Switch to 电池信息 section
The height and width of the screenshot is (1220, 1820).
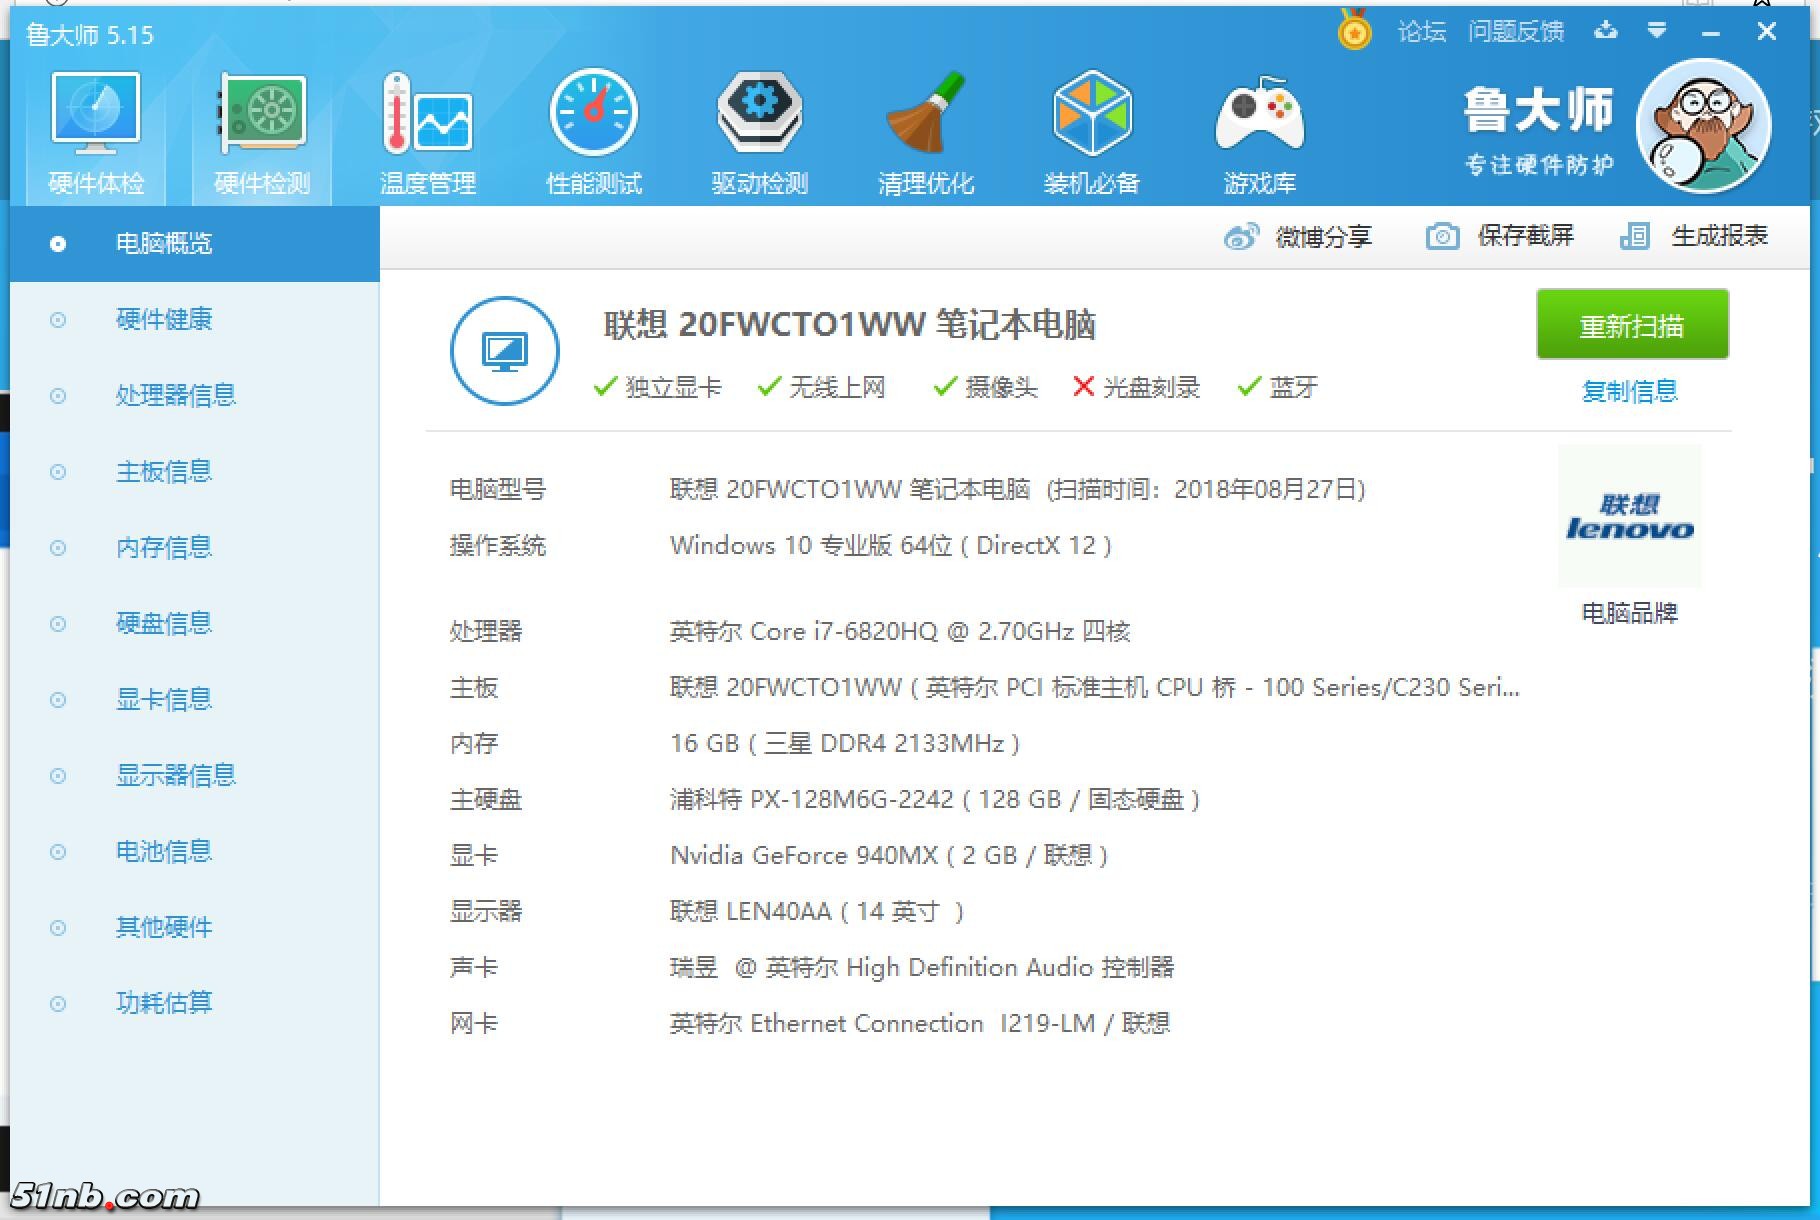[164, 852]
